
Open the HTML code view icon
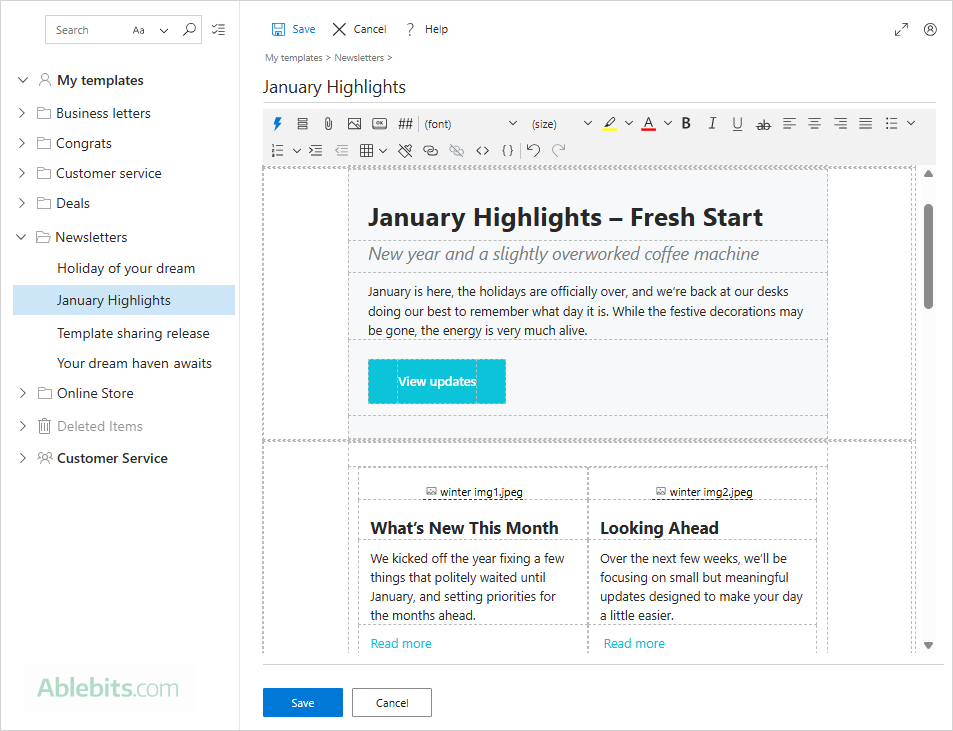tap(481, 150)
